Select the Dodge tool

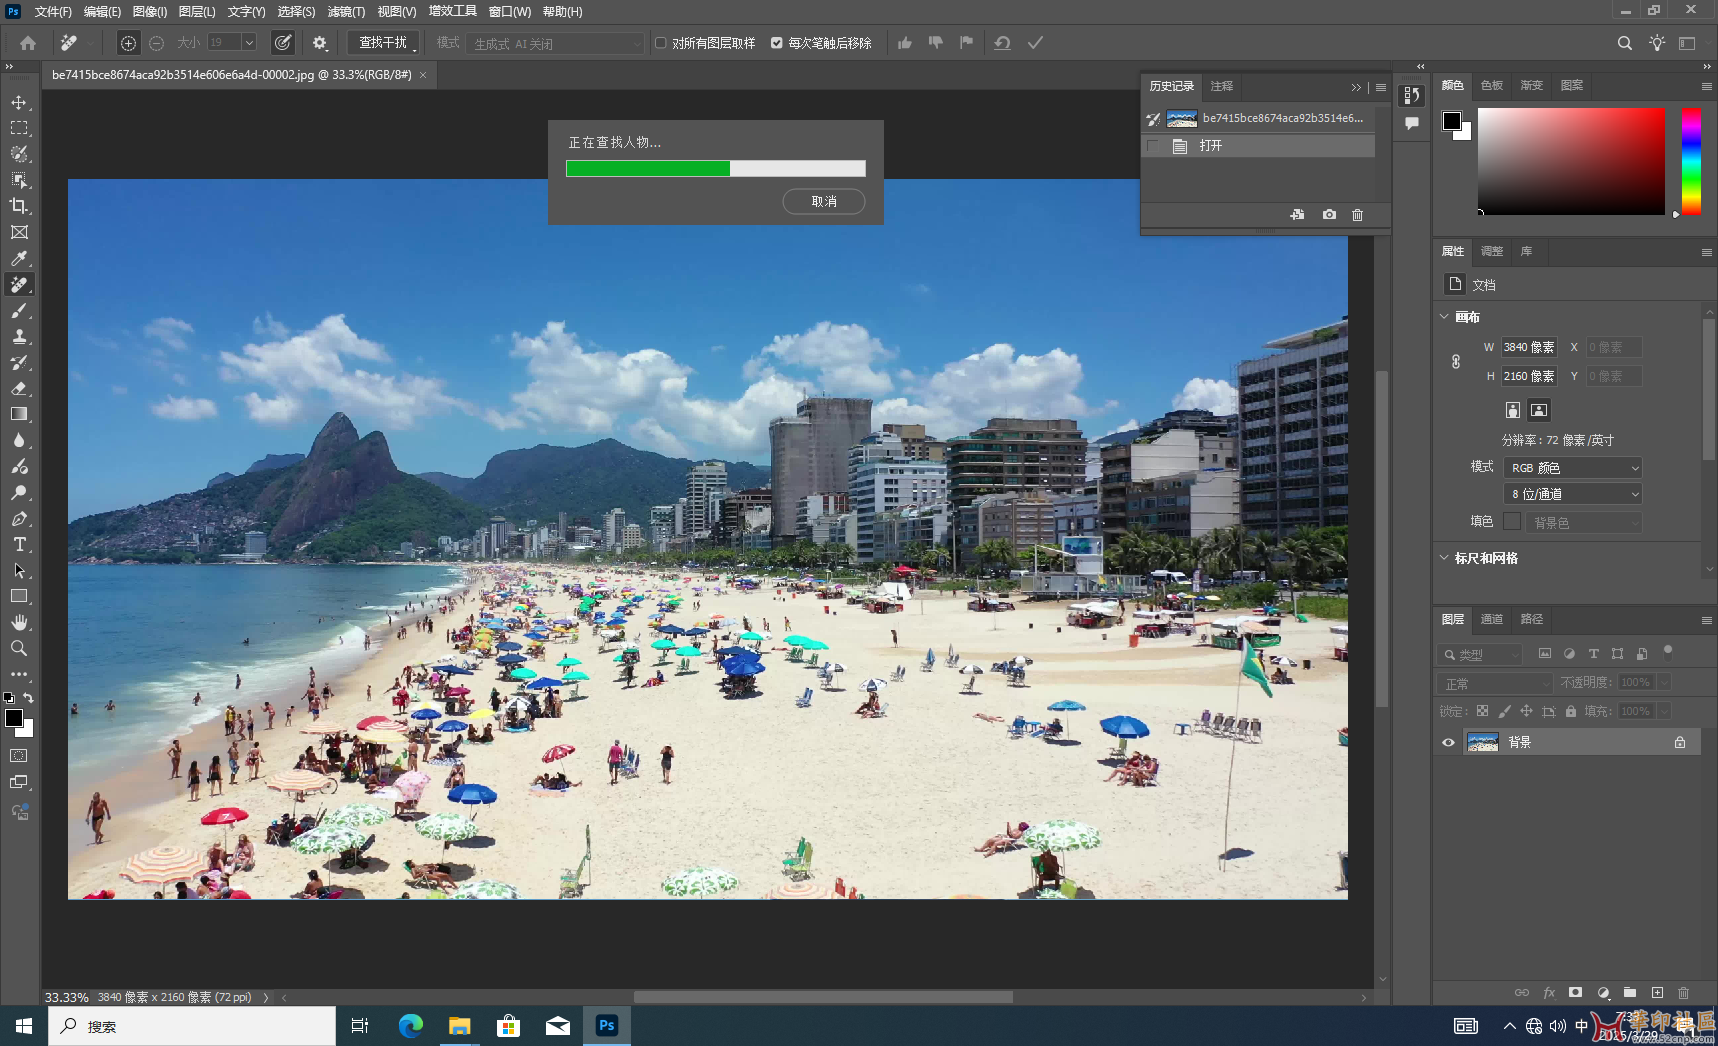point(19,492)
